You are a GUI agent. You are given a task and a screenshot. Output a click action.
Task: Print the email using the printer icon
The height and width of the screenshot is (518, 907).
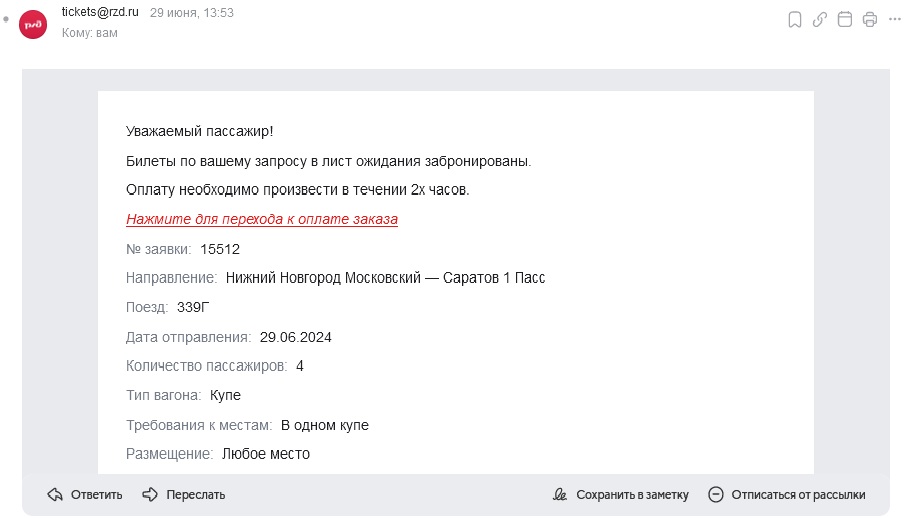[870, 19]
